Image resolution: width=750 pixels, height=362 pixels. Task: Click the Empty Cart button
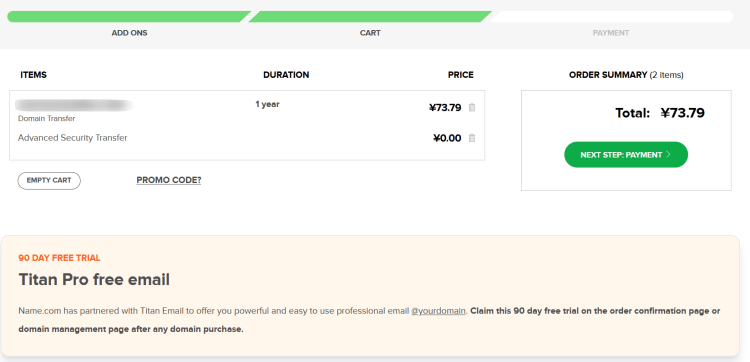coord(49,181)
